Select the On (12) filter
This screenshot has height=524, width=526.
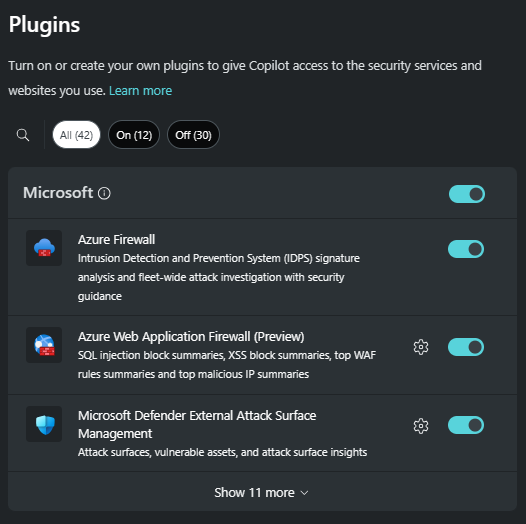[134, 135]
